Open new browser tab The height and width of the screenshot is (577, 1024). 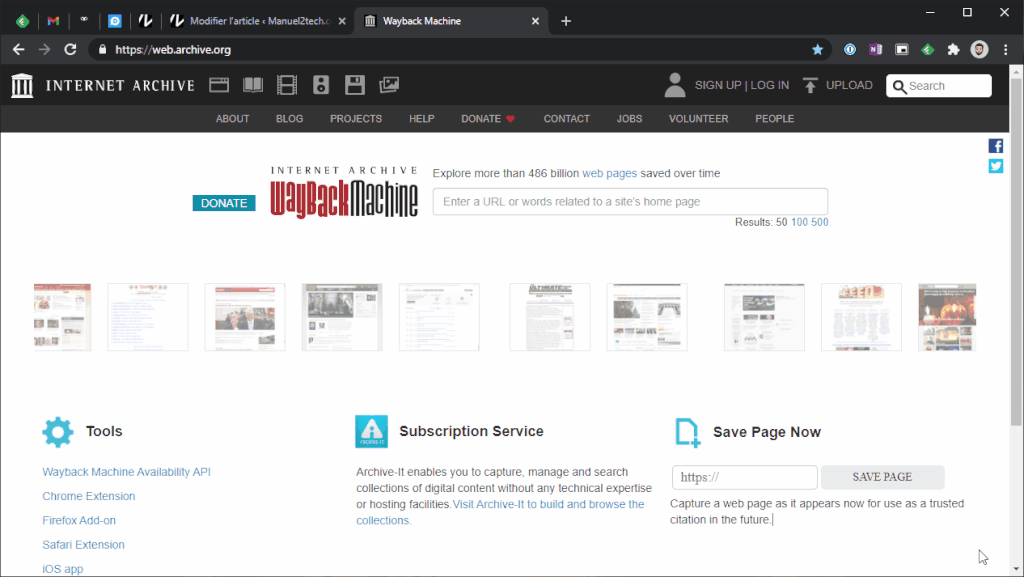pyautogui.click(x=566, y=21)
